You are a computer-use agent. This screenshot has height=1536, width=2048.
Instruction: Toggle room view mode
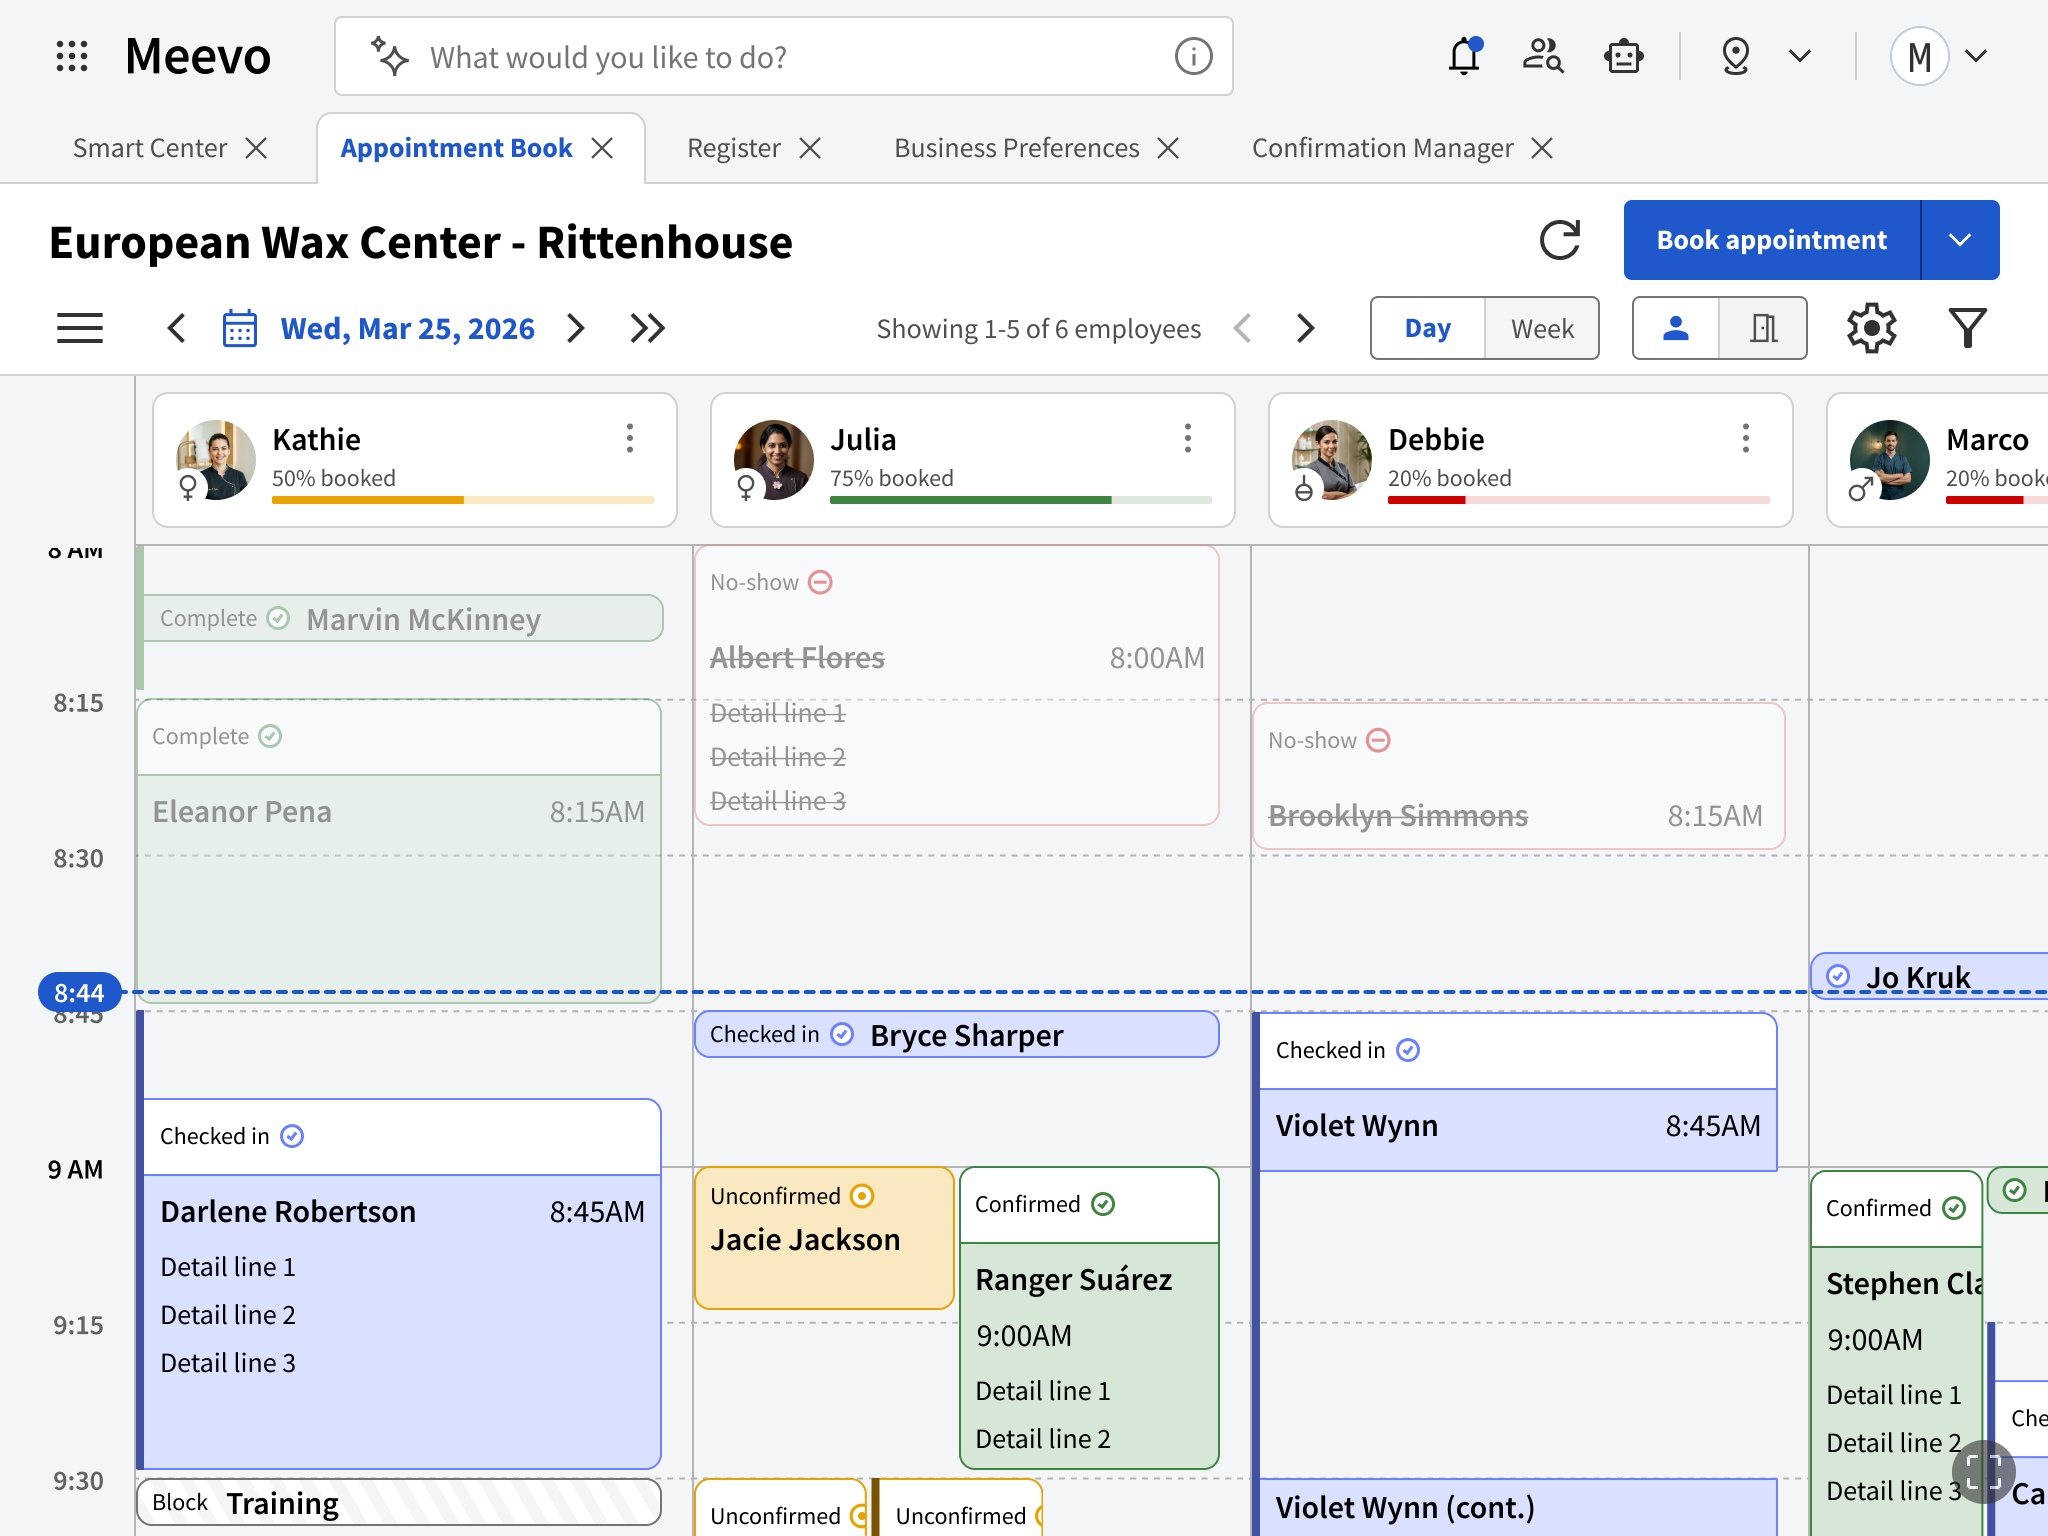(x=1763, y=328)
